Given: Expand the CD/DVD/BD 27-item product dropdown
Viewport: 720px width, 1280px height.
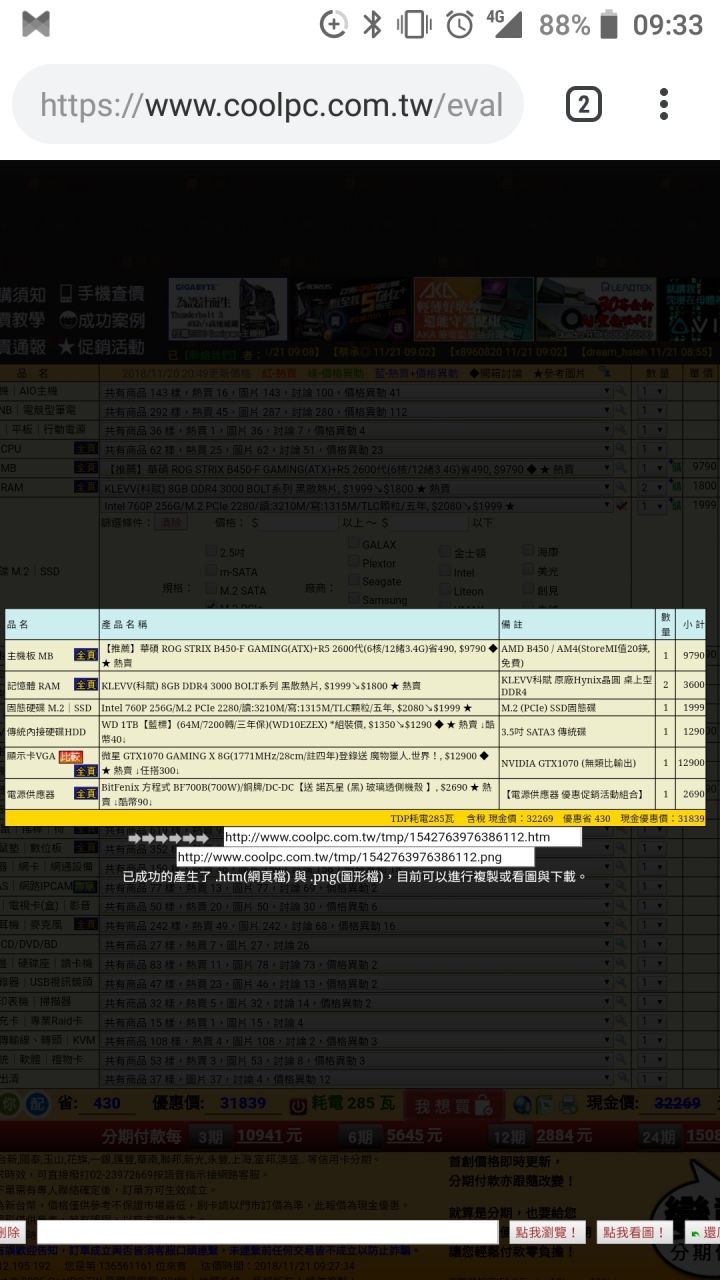Looking at the screenshot, I should 357,945.
